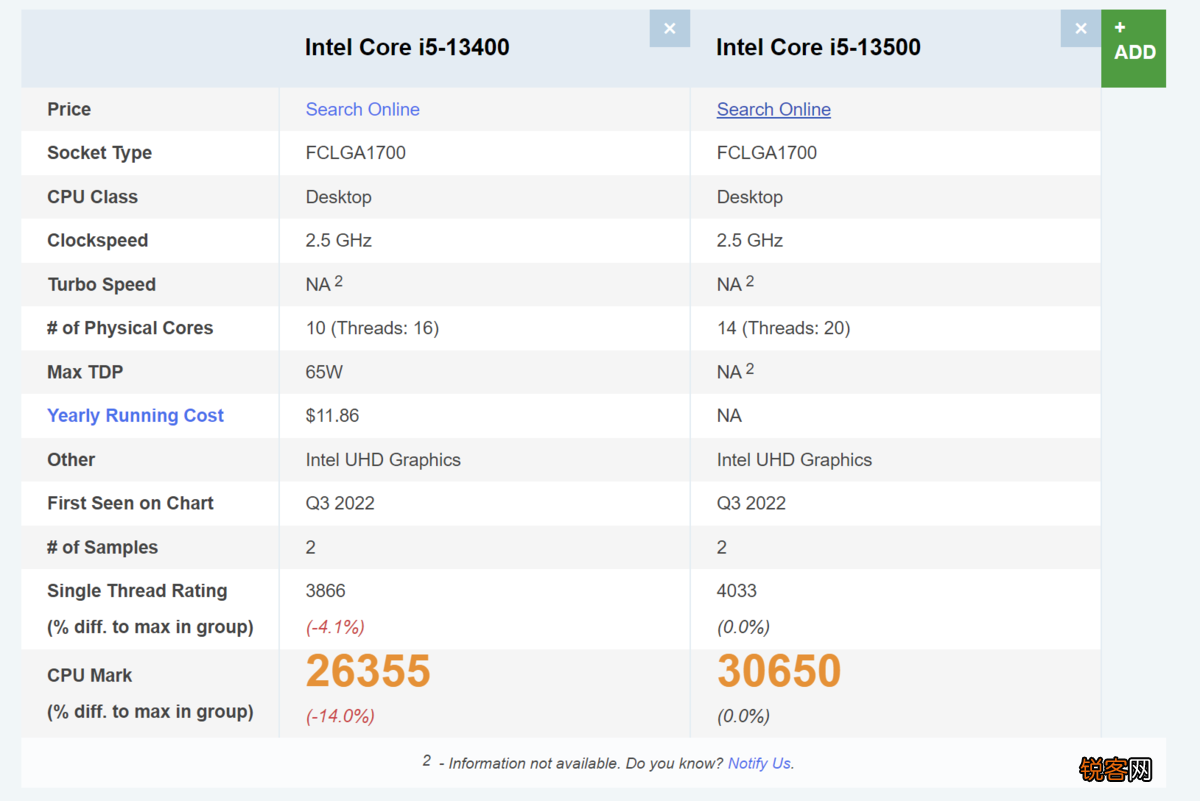This screenshot has width=1200, height=801.
Task: Click the Single Thread Rating label
Action: (x=137, y=591)
